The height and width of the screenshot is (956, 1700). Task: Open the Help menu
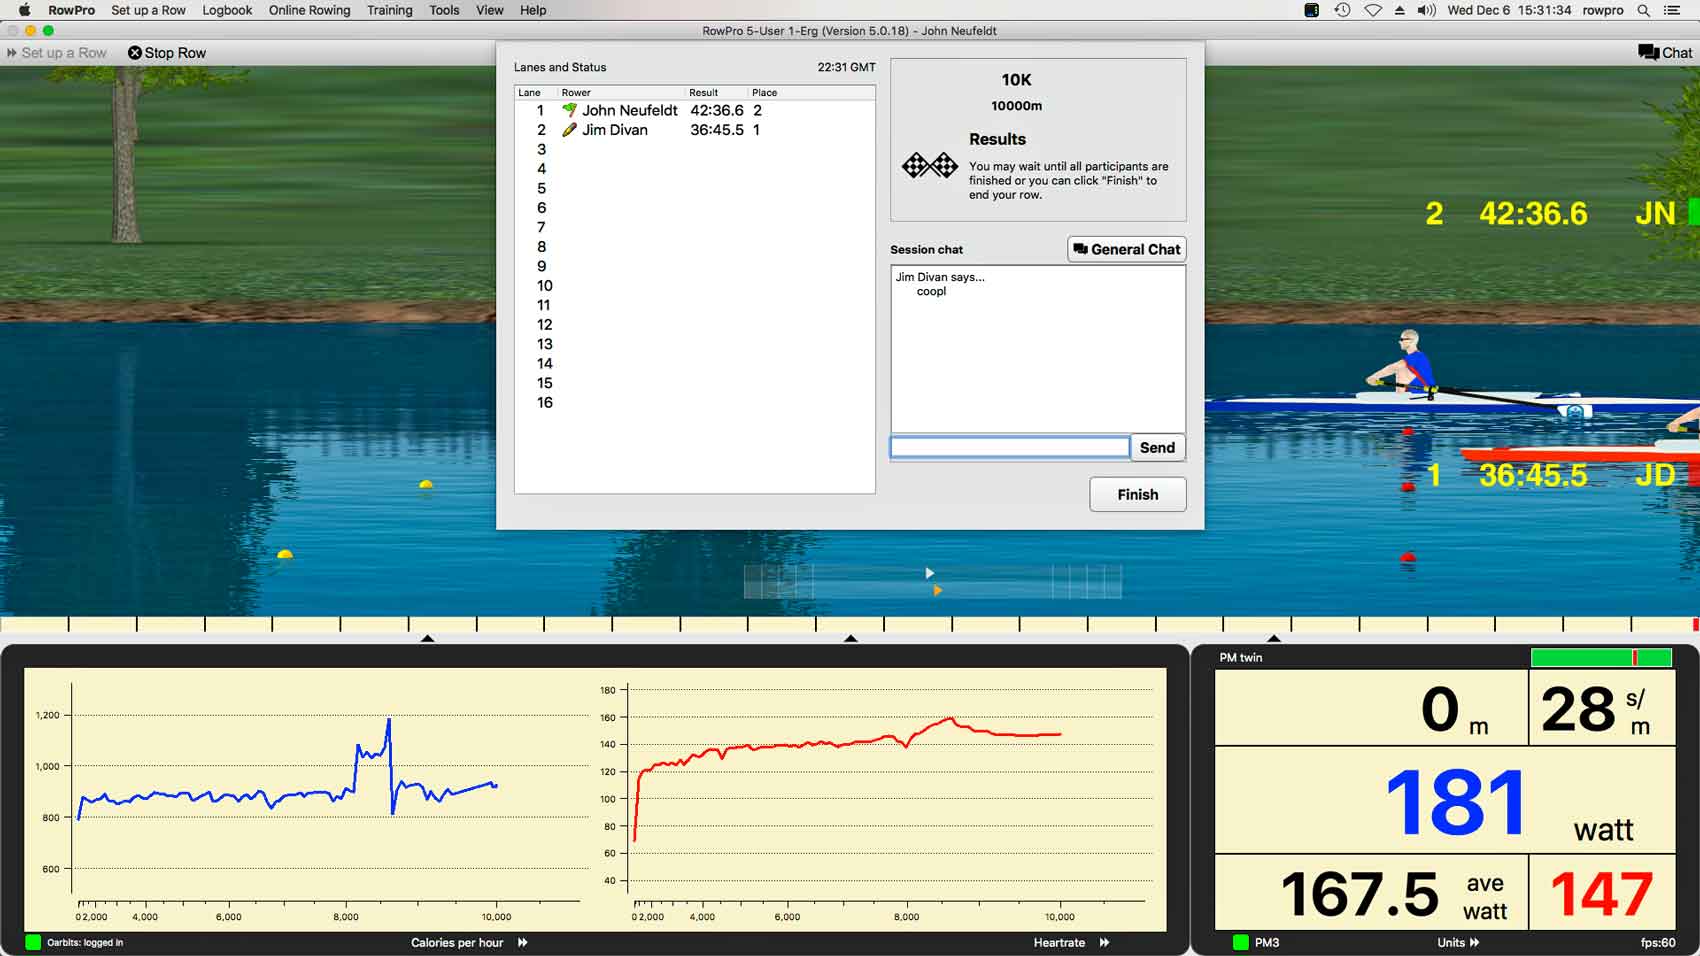pos(533,10)
